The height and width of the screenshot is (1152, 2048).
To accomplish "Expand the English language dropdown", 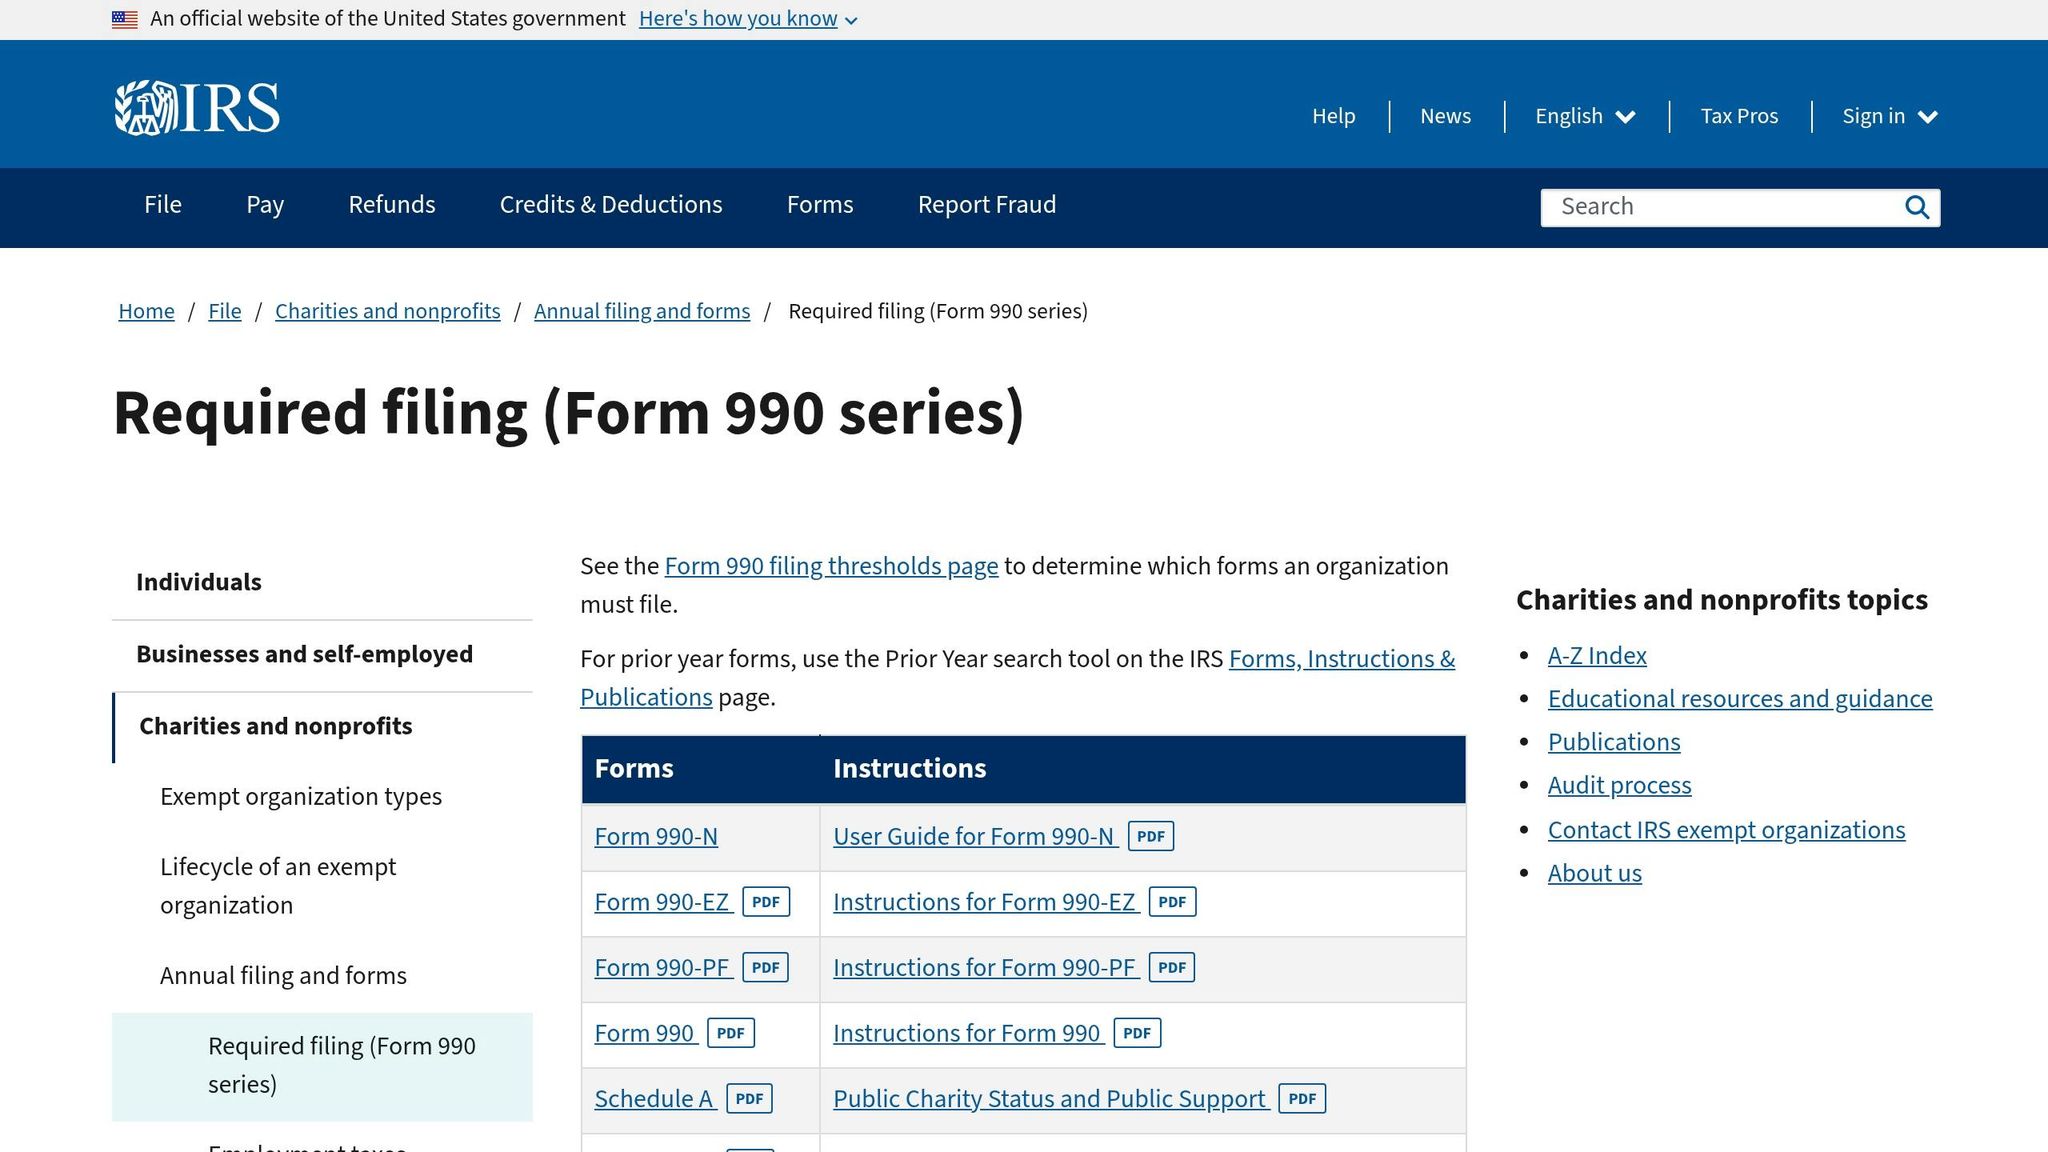I will tap(1585, 116).
